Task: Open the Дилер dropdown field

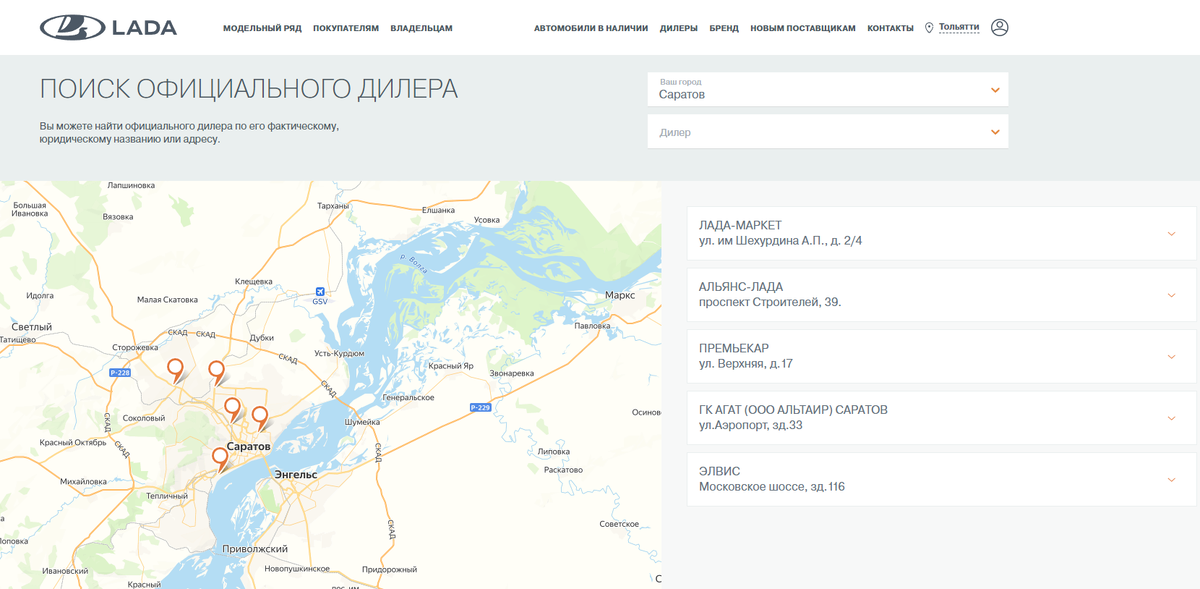Action: (x=828, y=132)
